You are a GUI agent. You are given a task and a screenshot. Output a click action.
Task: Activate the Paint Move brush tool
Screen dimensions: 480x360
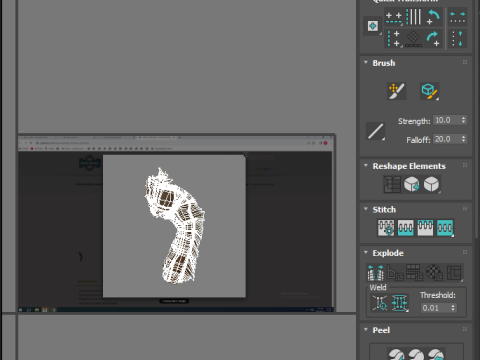click(396, 91)
